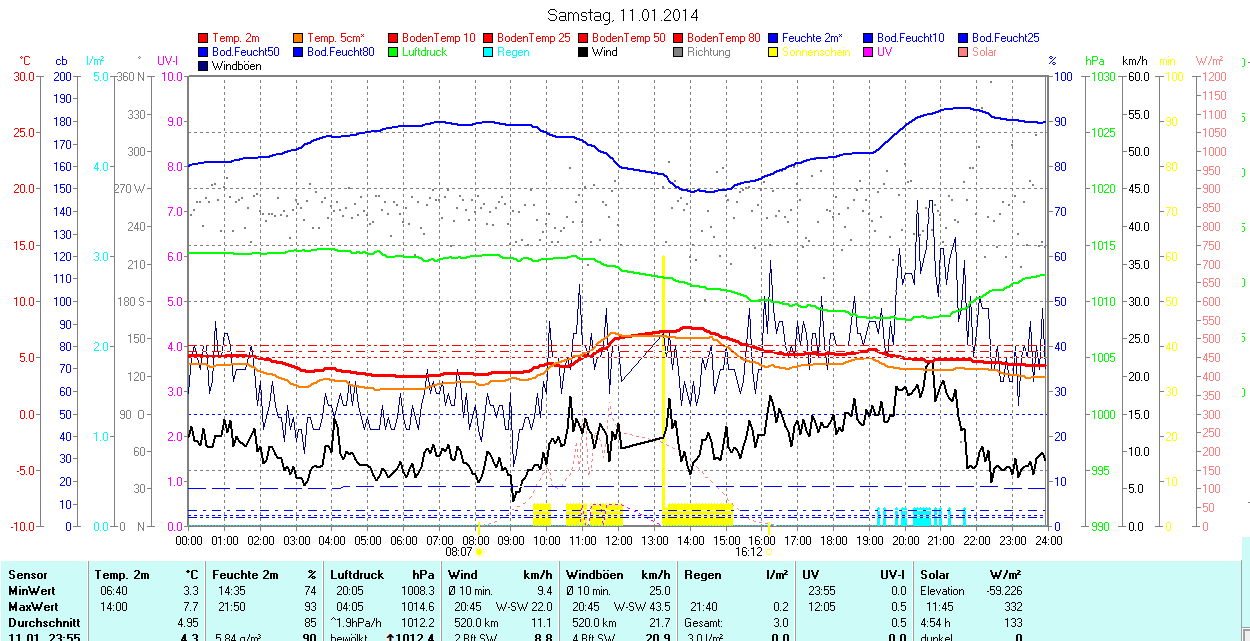1250x641 pixels.
Task: Click the Windböen column header in table
Action: [x=594, y=575]
